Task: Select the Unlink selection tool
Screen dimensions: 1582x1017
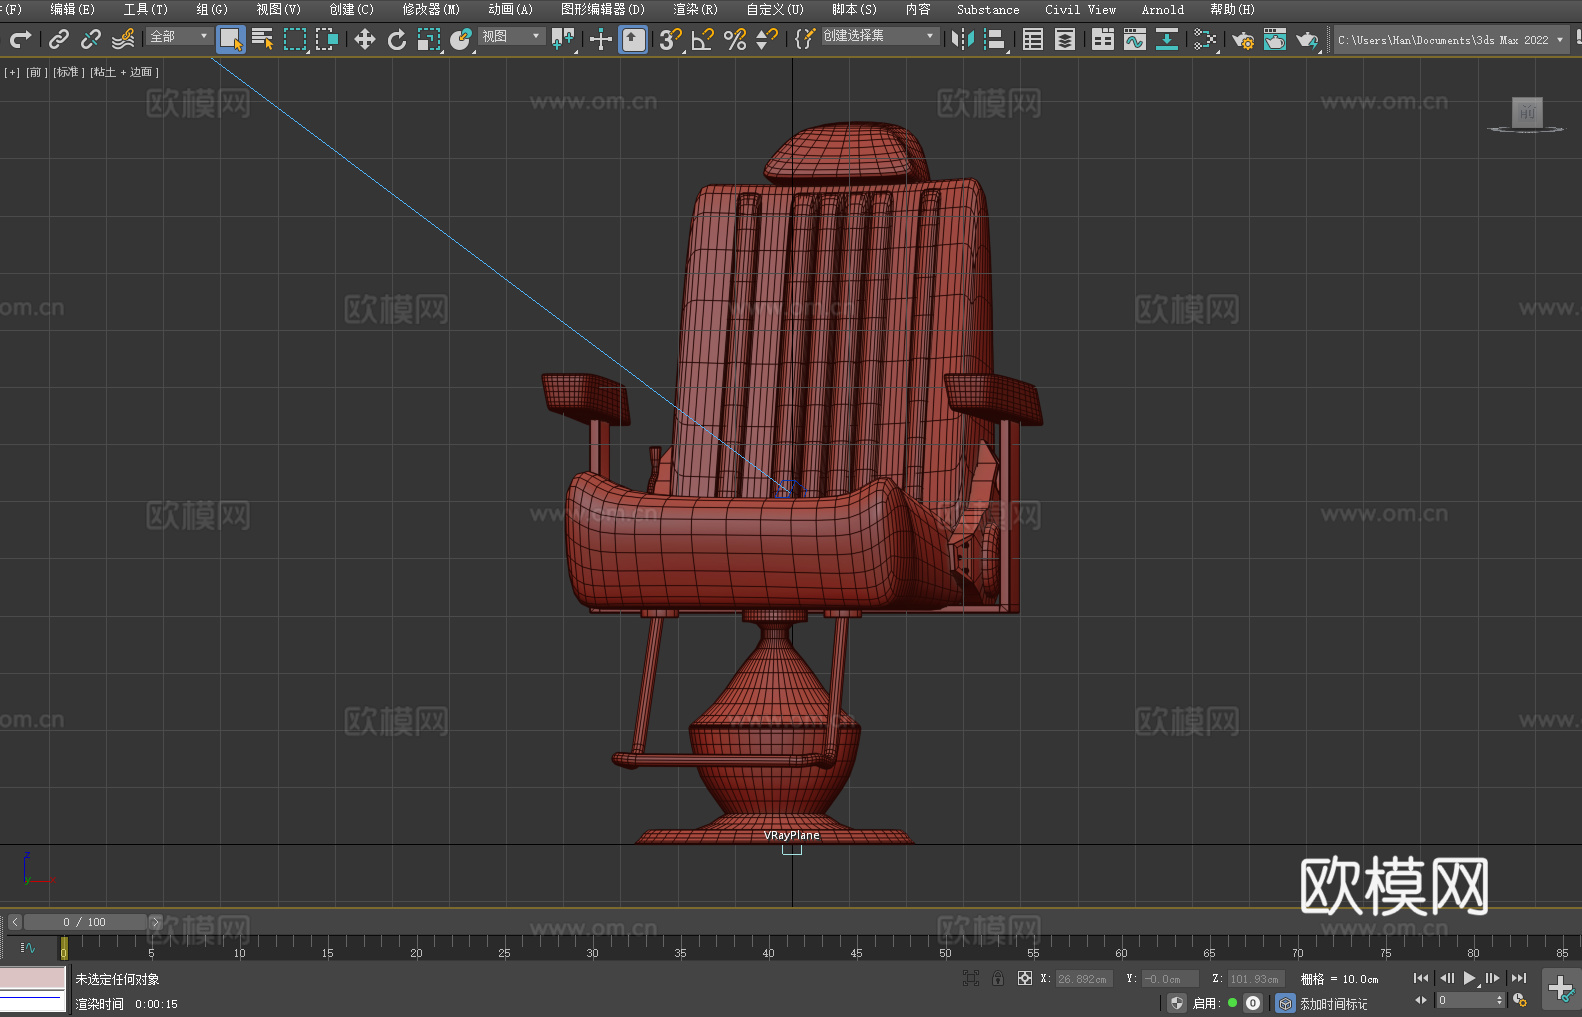Action: pyautogui.click(x=91, y=39)
